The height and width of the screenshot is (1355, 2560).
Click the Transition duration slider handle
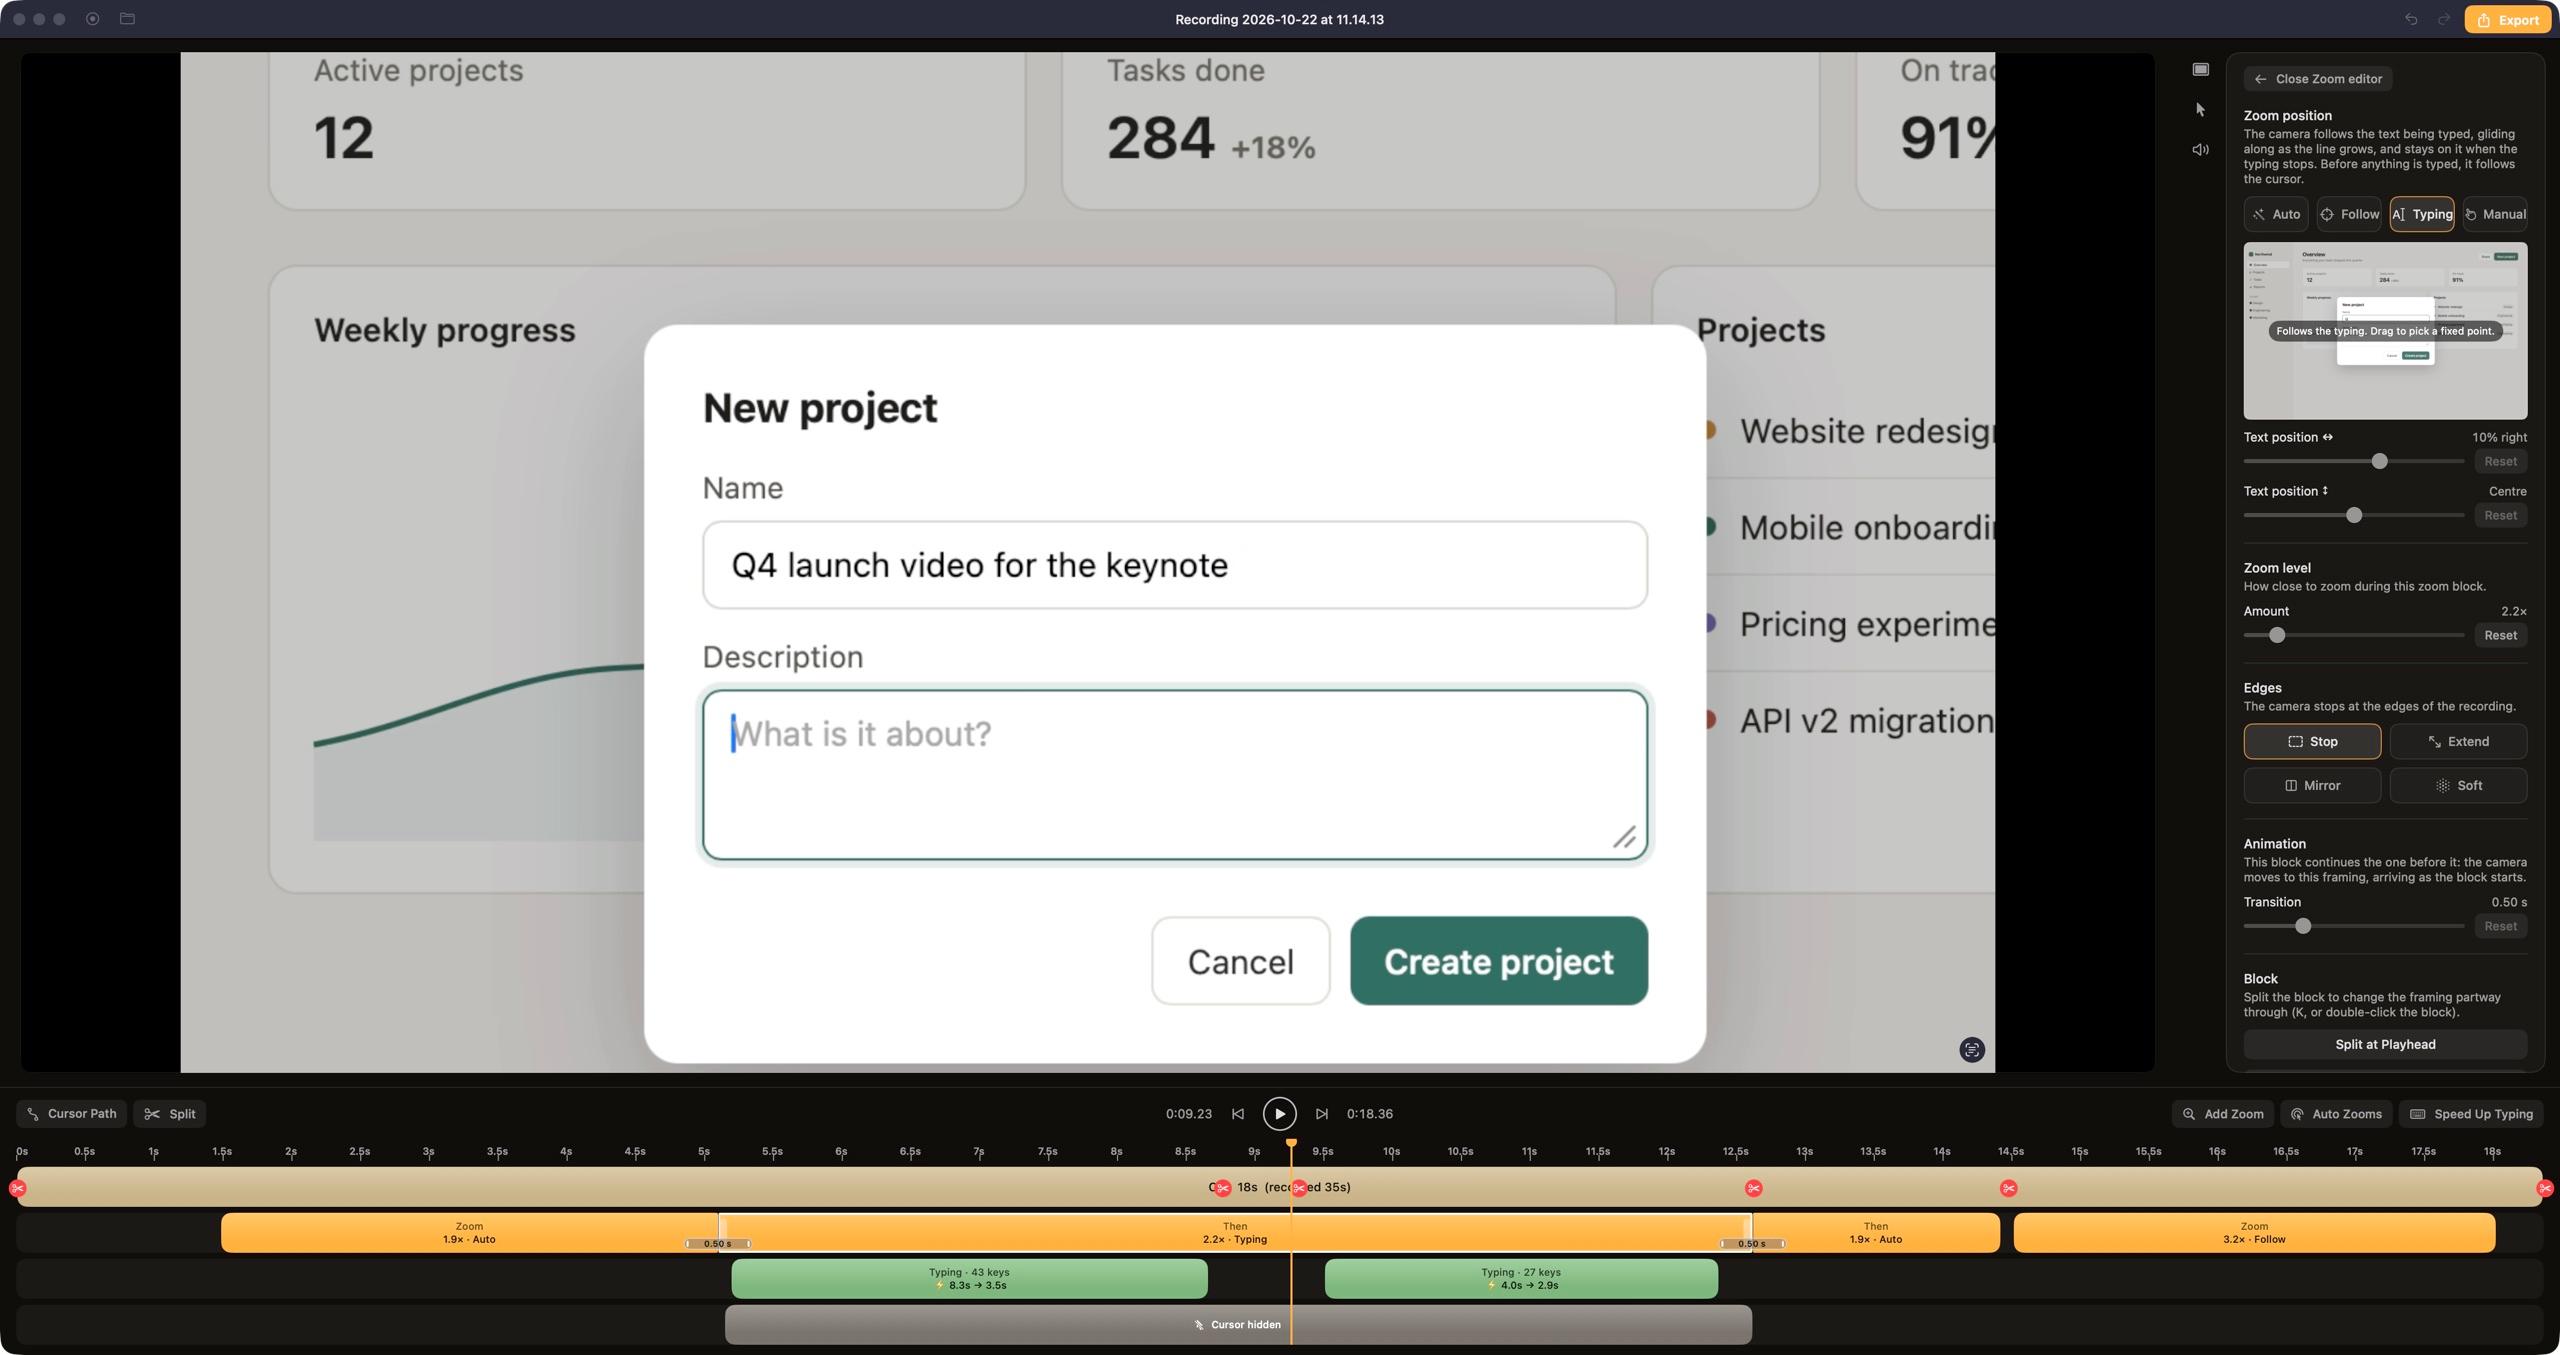tap(2303, 926)
